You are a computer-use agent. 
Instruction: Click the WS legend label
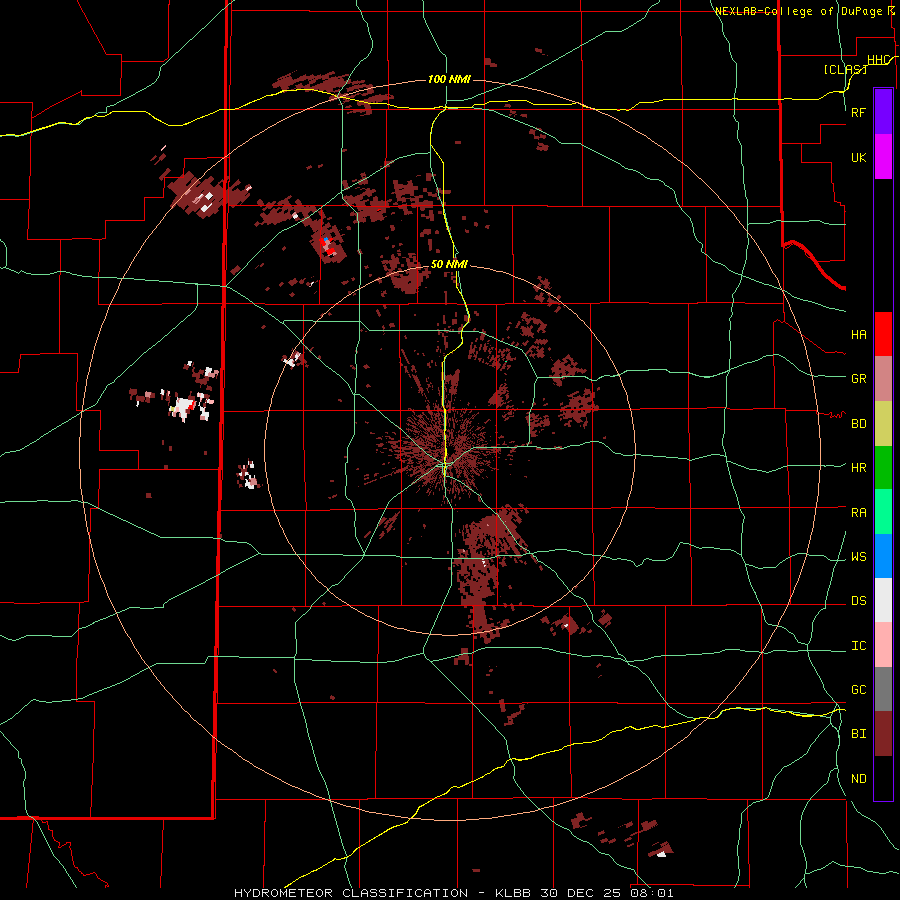(859, 556)
